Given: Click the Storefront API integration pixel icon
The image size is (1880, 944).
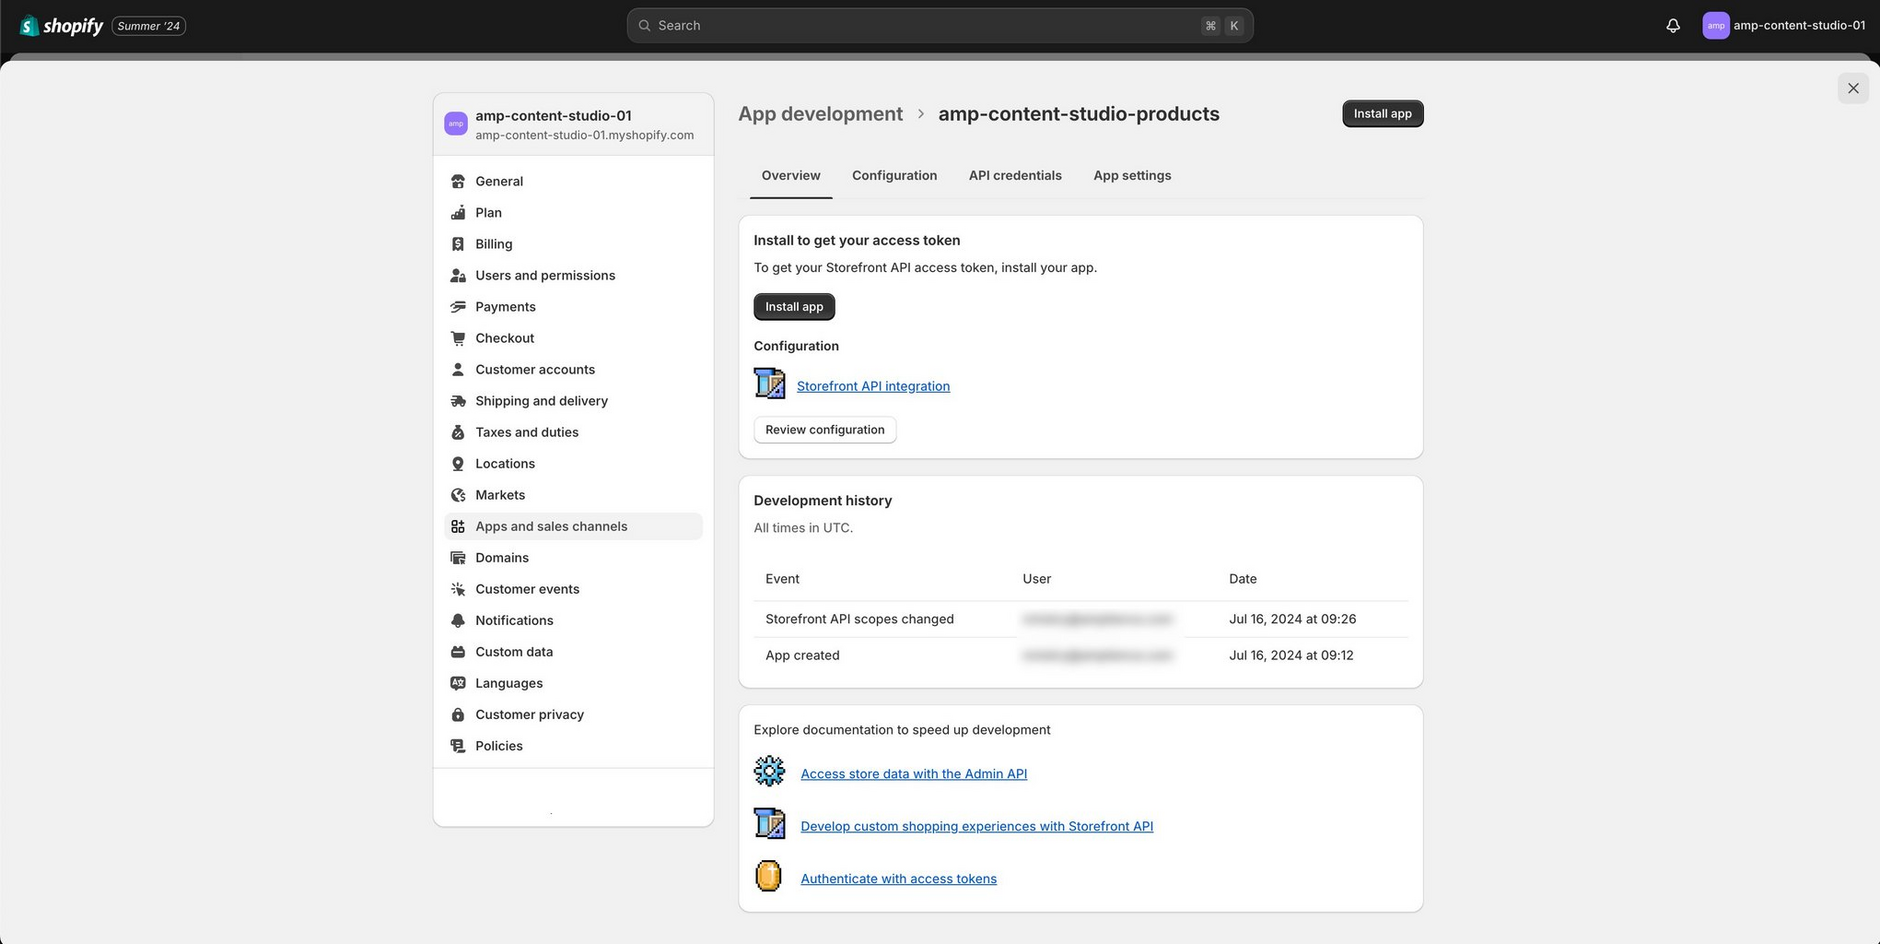Looking at the screenshot, I should coord(769,383).
